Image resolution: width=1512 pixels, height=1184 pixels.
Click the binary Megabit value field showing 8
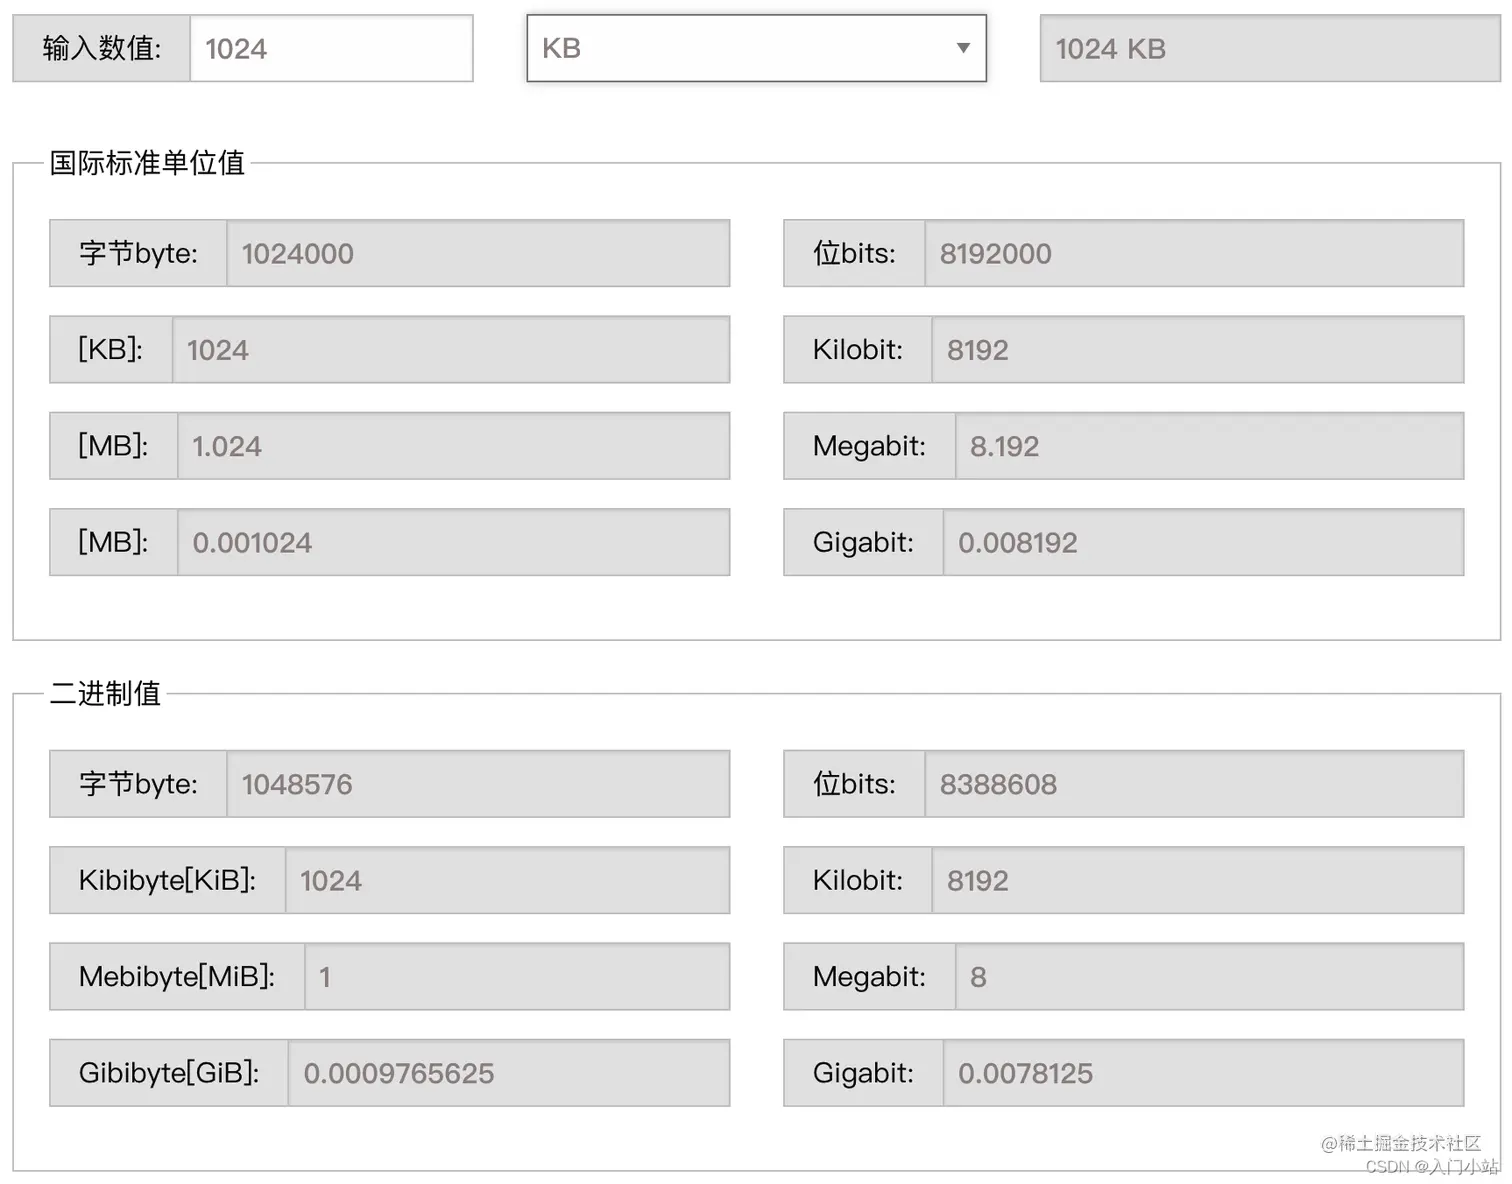(x=1210, y=976)
